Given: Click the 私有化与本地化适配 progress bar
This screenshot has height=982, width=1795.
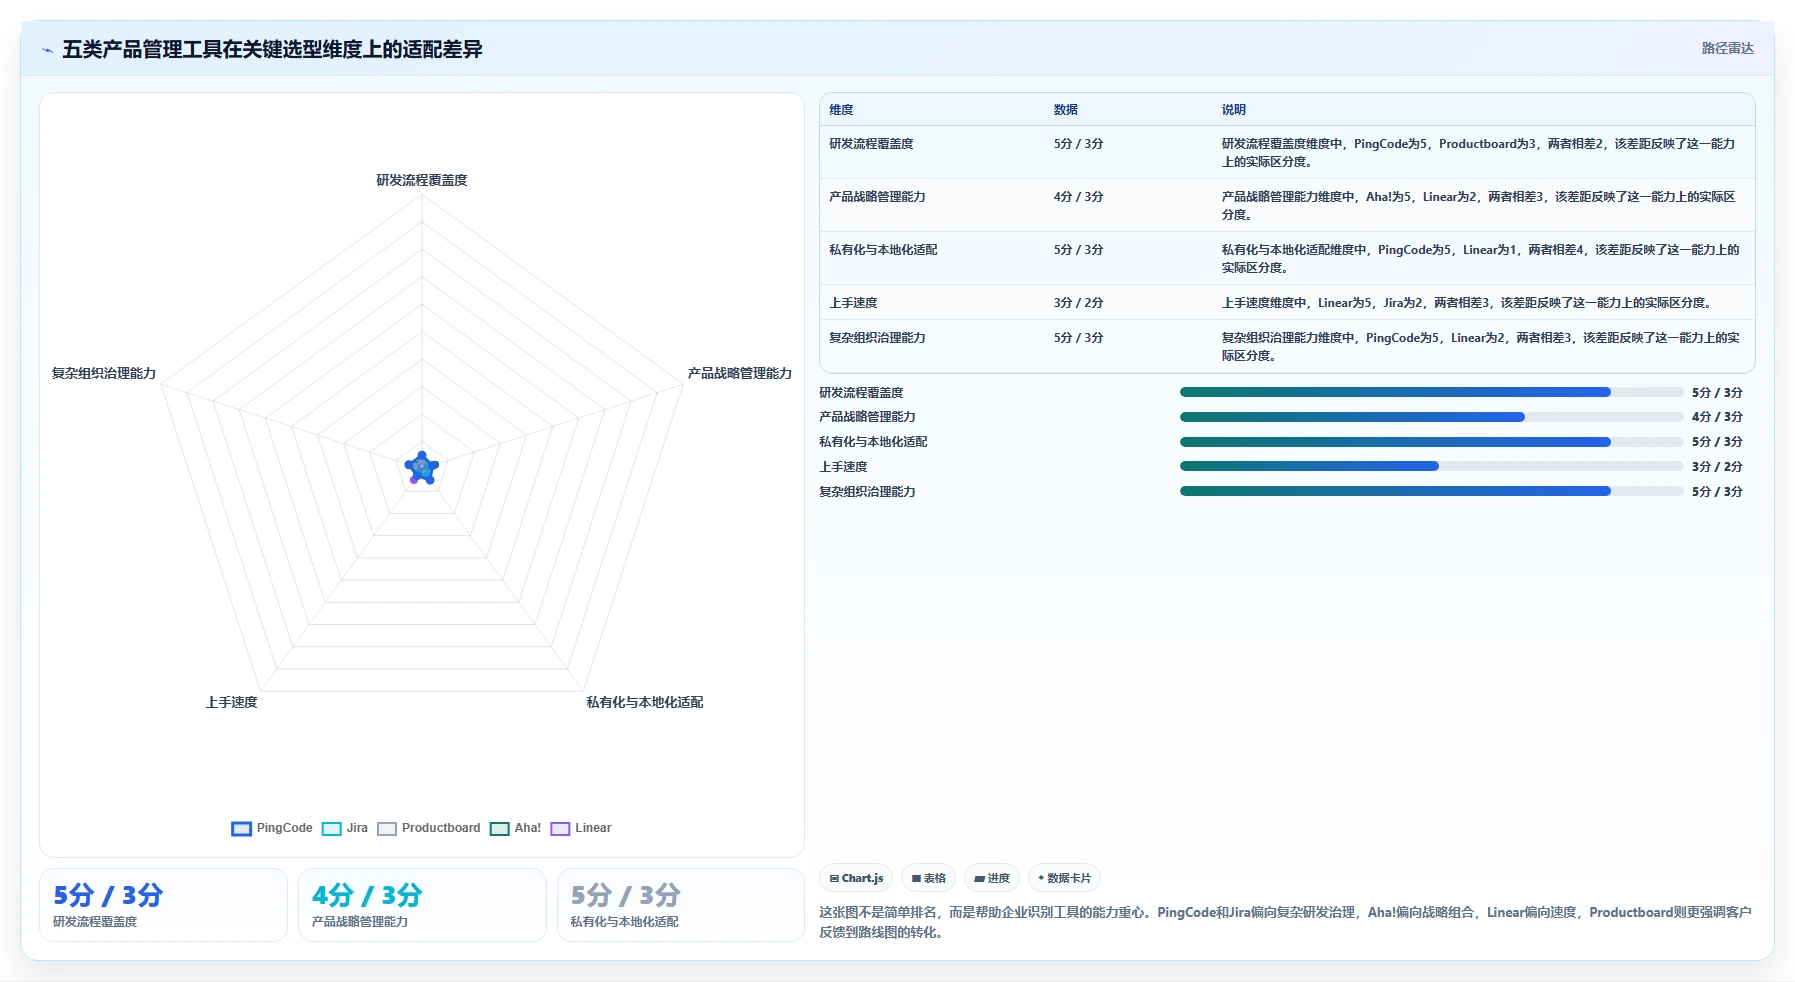Looking at the screenshot, I should pyautogui.click(x=1431, y=442).
